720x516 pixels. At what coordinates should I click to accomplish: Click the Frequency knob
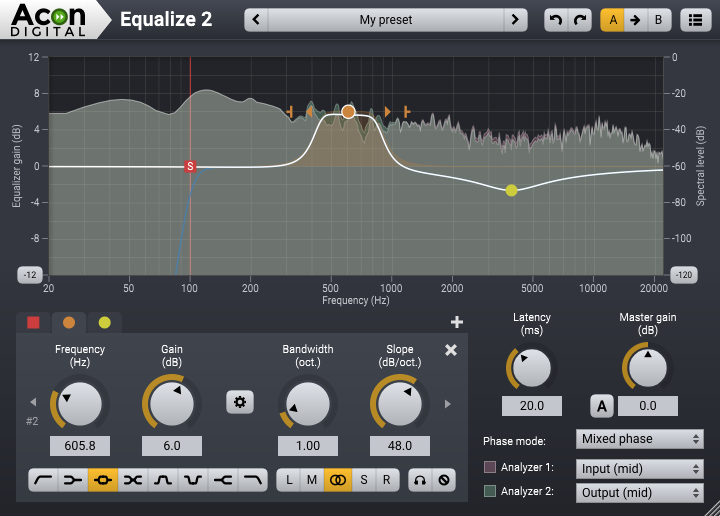(80, 404)
